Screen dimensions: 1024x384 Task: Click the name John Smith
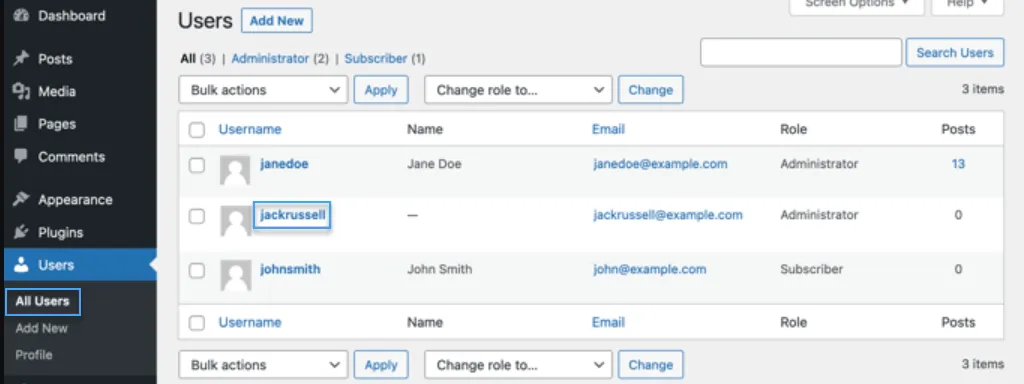440,269
